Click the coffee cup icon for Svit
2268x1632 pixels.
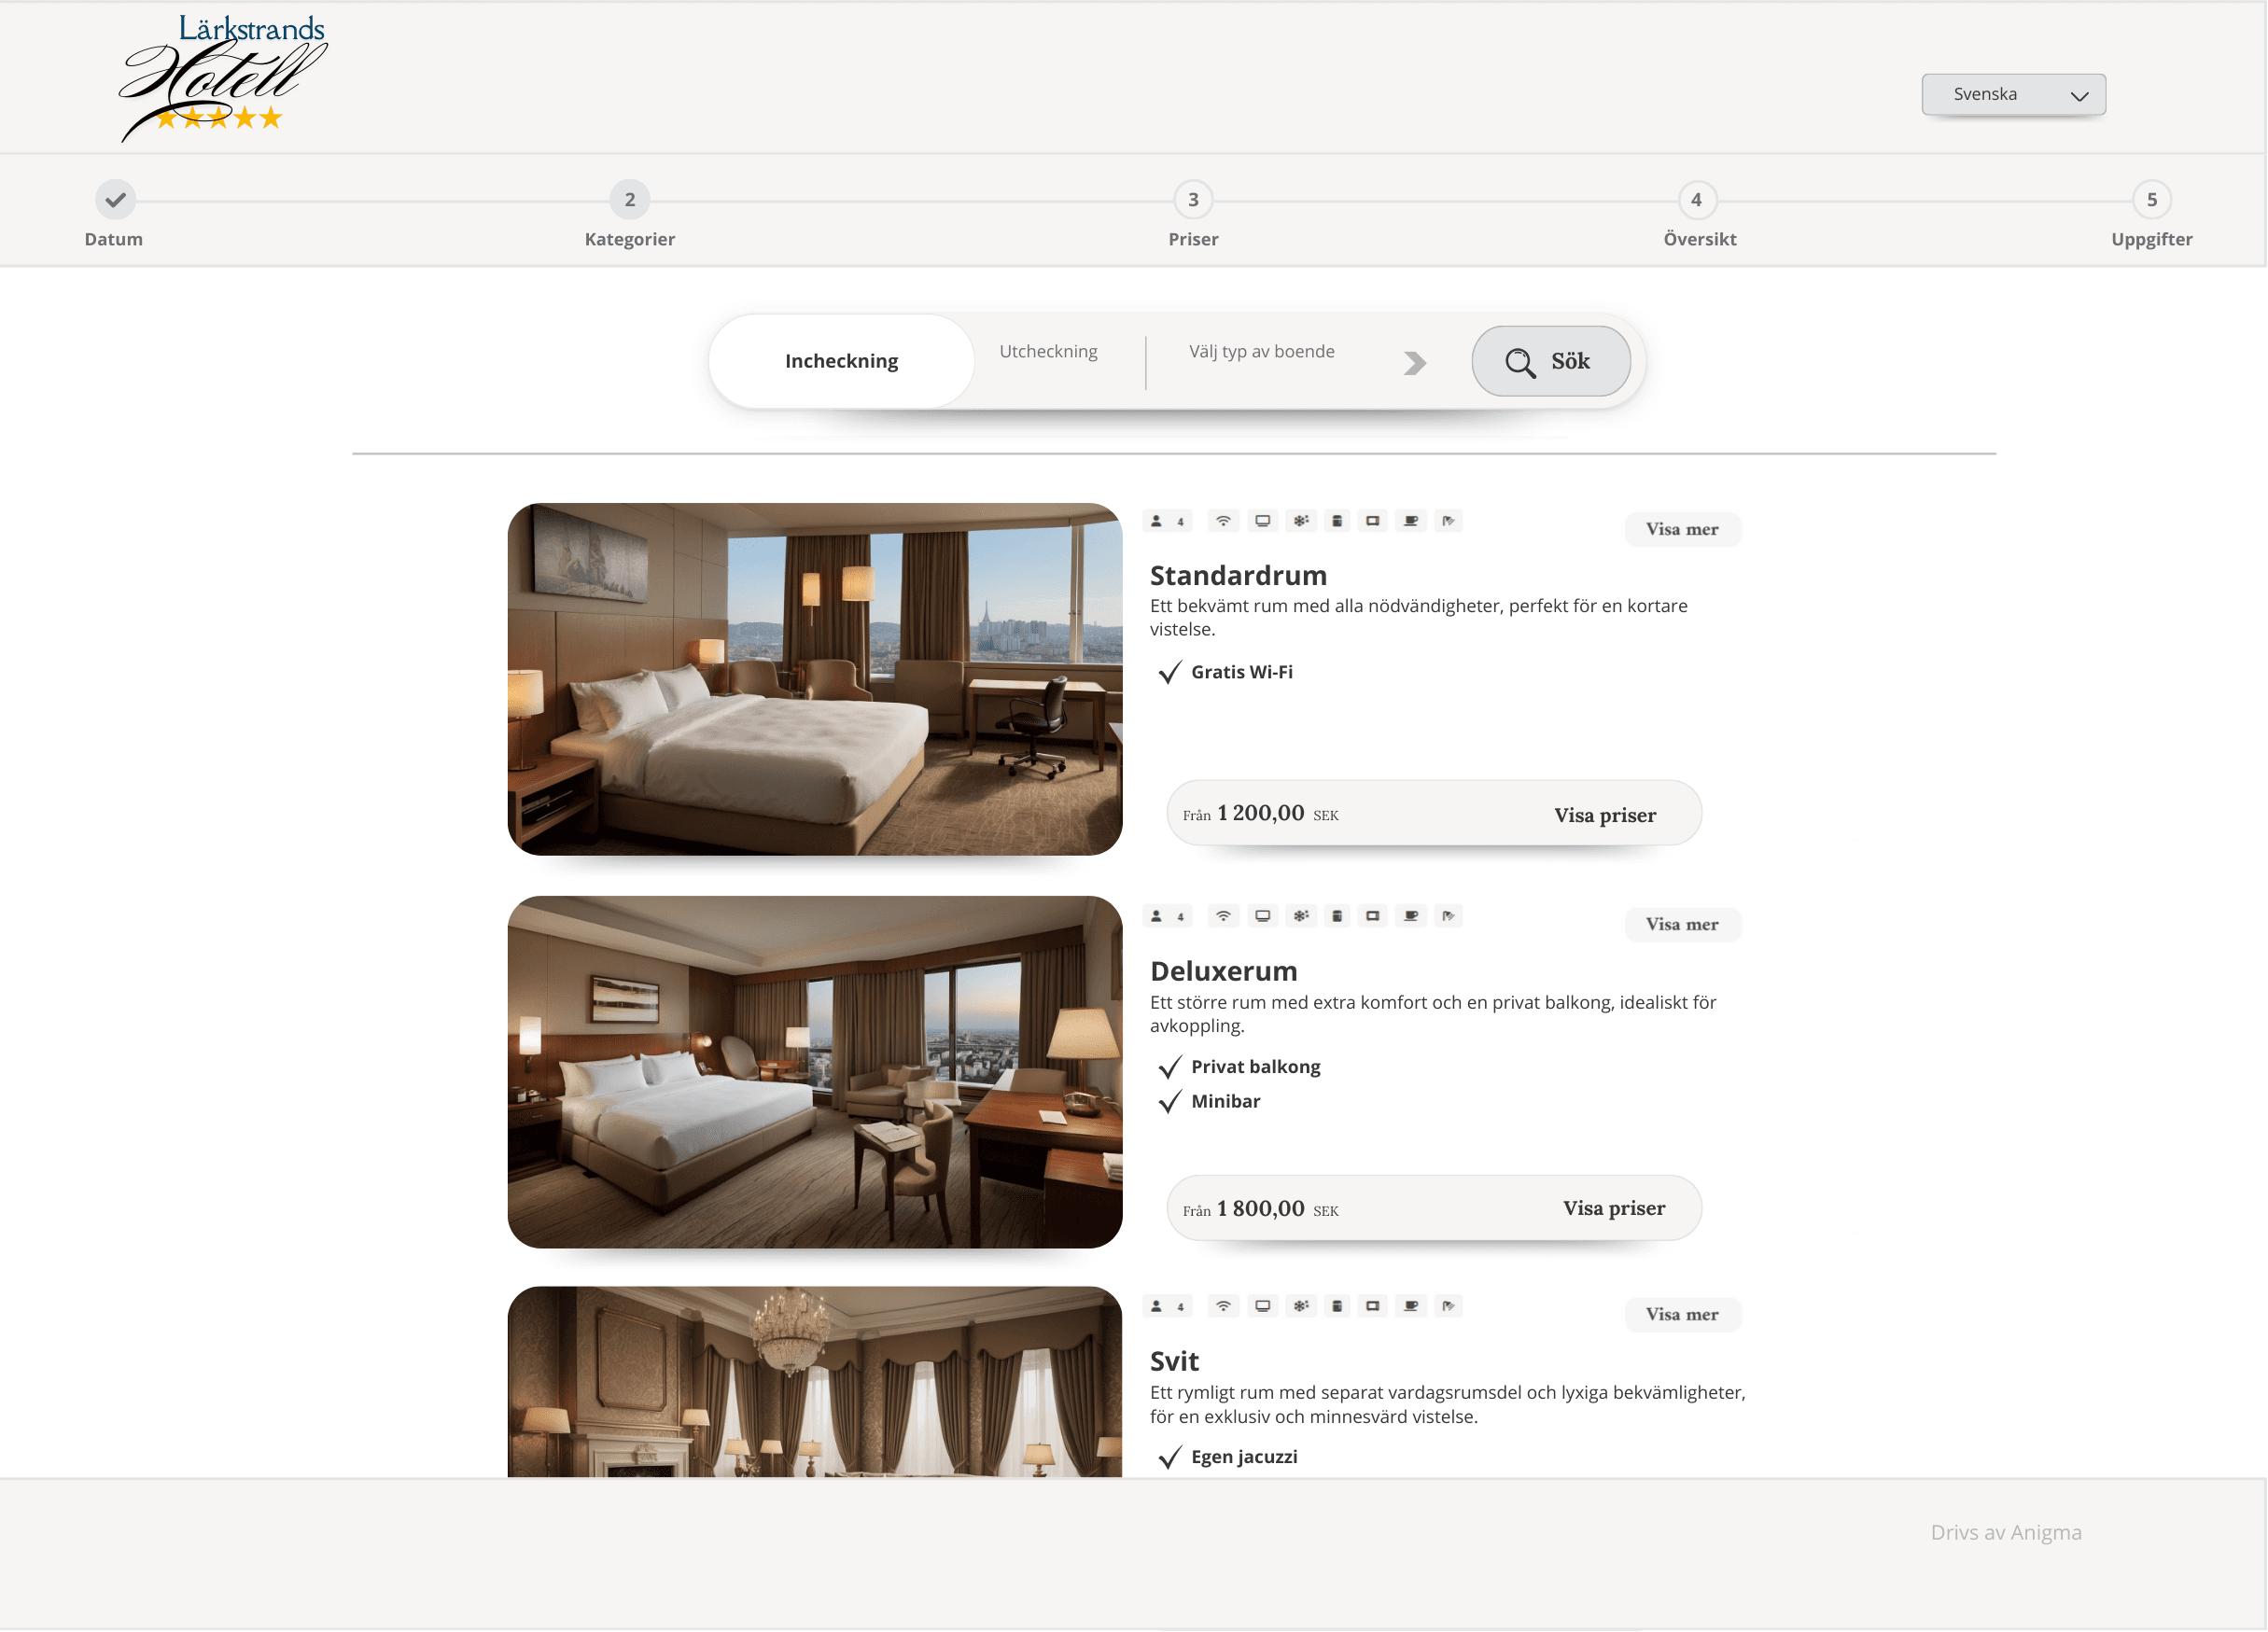click(1411, 1306)
